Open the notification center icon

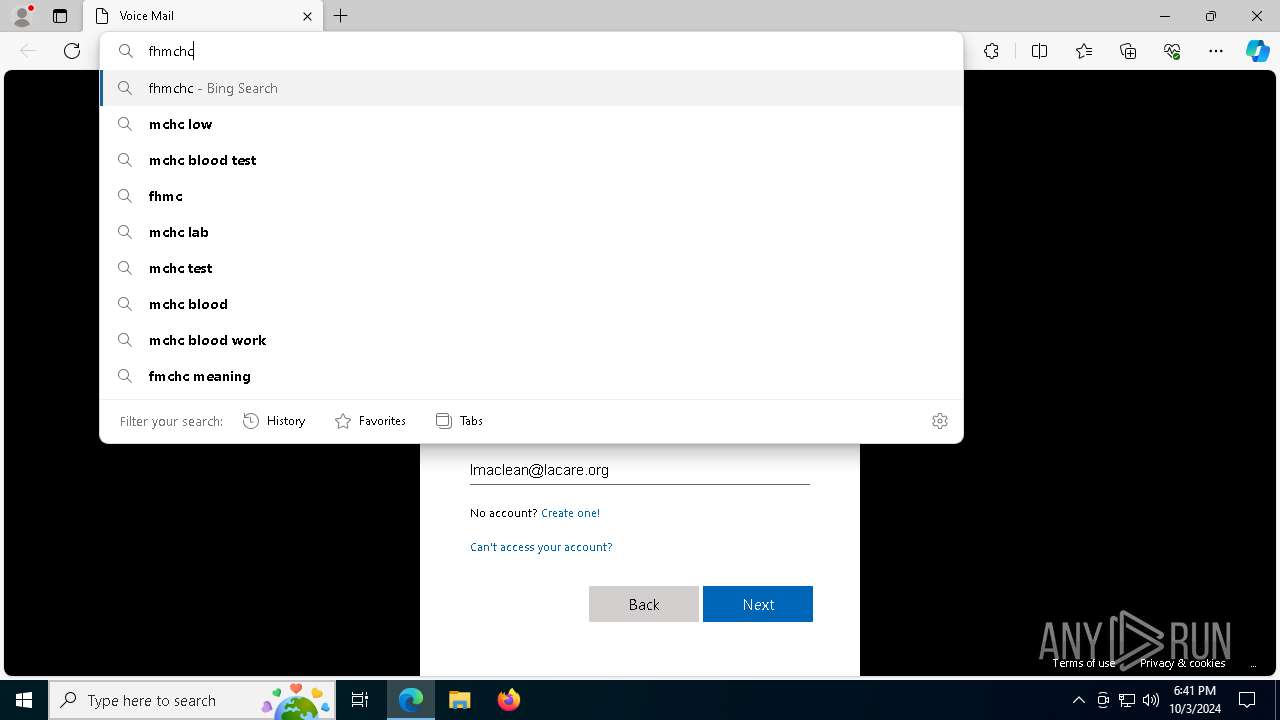point(1247,700)
